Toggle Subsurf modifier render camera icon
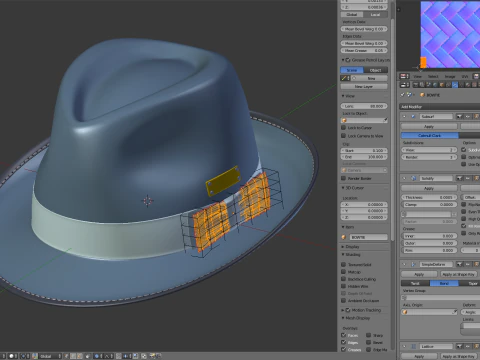Screen dimensions: 480x360 click(x=459, y=116)
